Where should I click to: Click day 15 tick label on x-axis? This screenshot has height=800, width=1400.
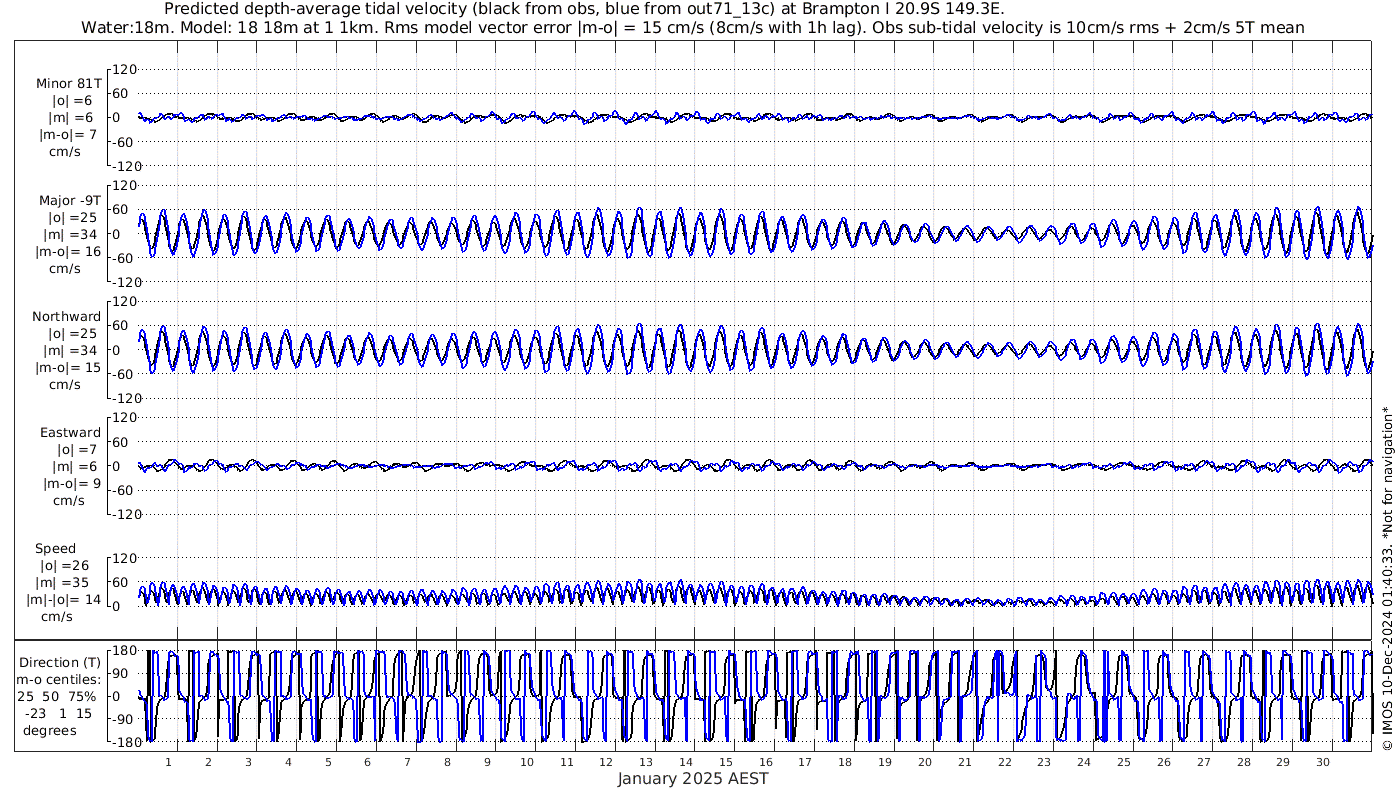[725, 763]
